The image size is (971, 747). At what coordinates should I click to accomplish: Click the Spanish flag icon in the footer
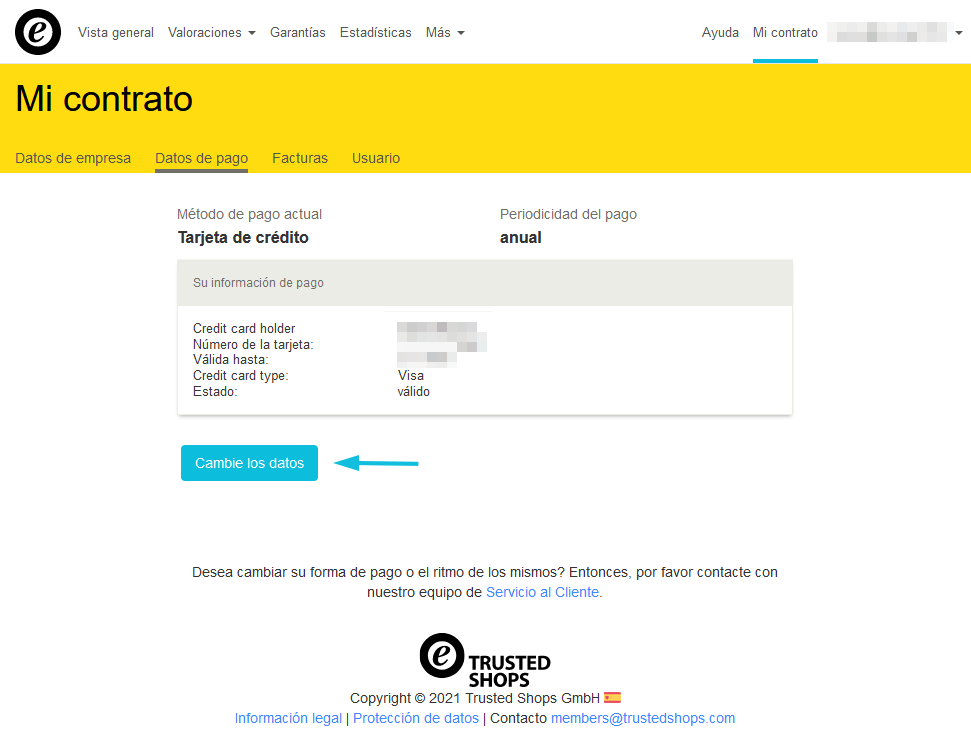pos(612,697)
